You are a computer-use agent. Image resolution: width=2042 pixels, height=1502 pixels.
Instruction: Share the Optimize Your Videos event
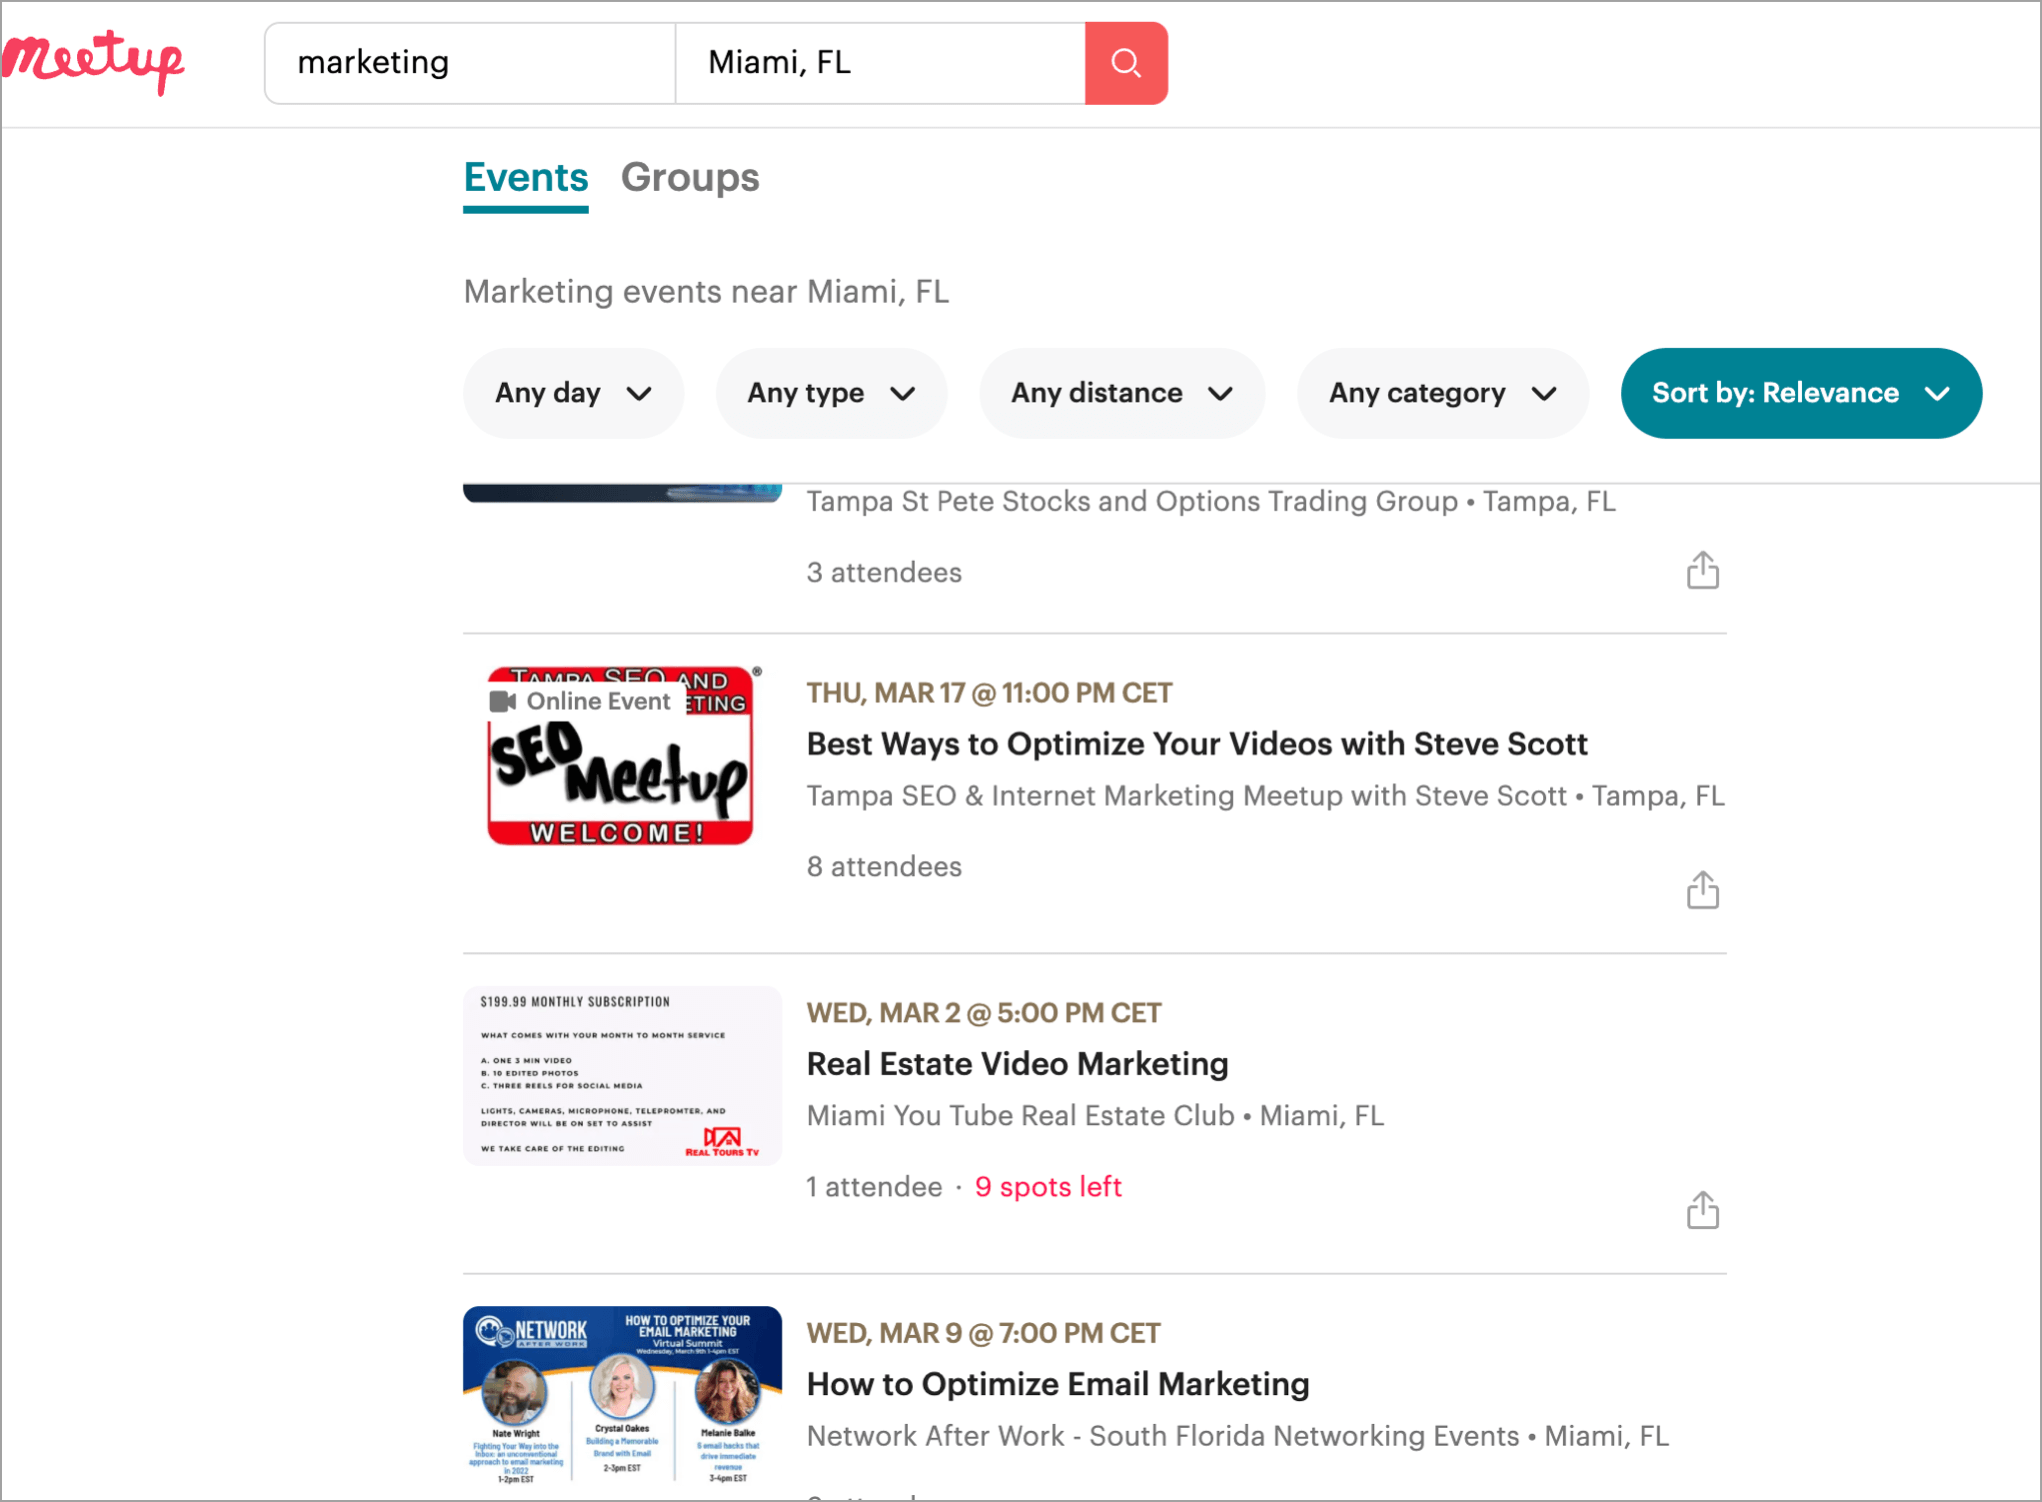tap(1702, 889)
